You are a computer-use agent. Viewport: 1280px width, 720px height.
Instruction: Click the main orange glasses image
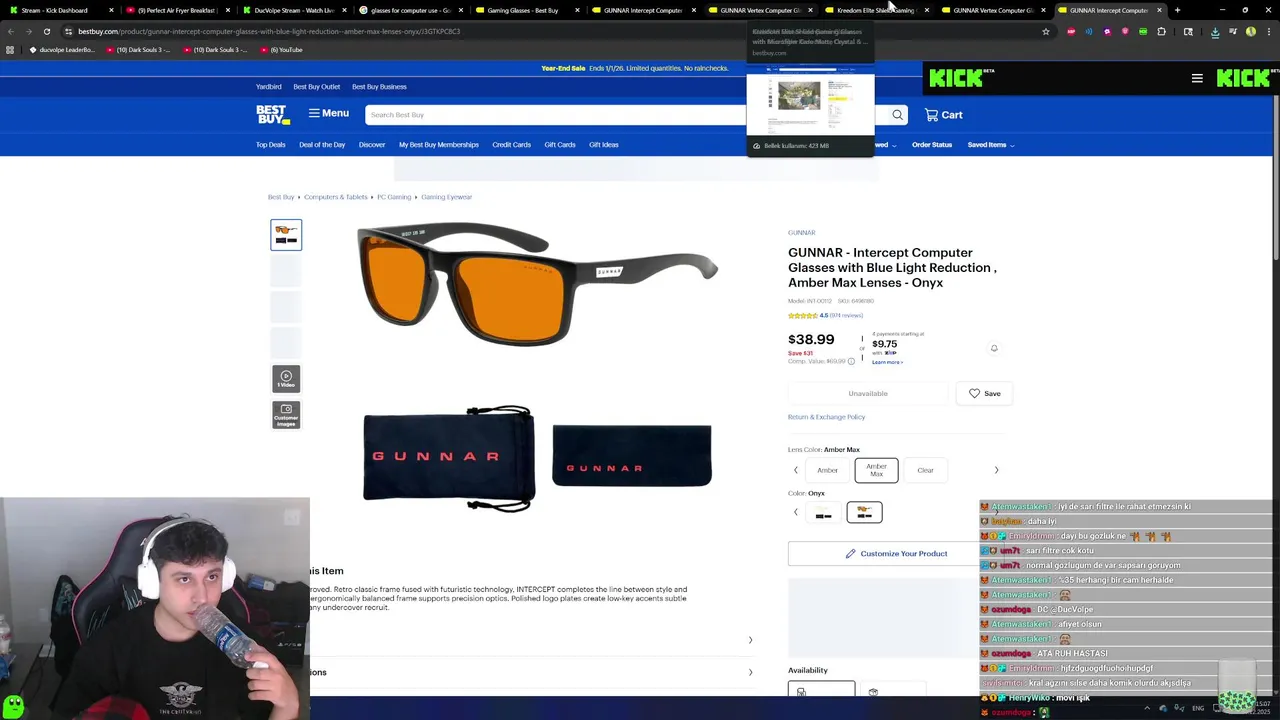click(x=537, y=285)
